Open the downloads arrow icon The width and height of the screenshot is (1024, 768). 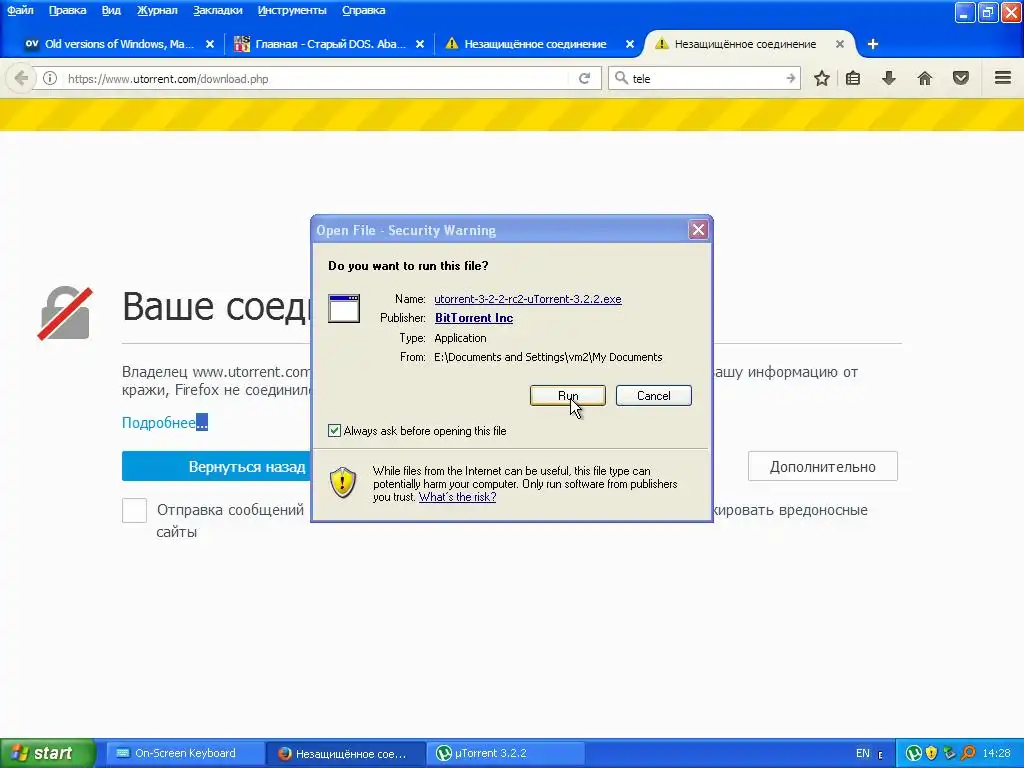coord(888,78)
